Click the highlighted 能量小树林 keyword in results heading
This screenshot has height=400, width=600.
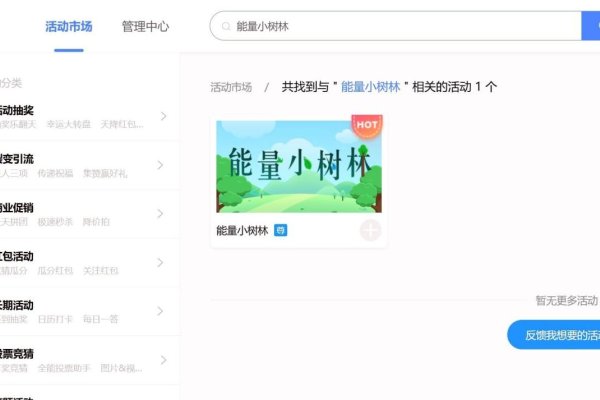[x=370, y=87]
